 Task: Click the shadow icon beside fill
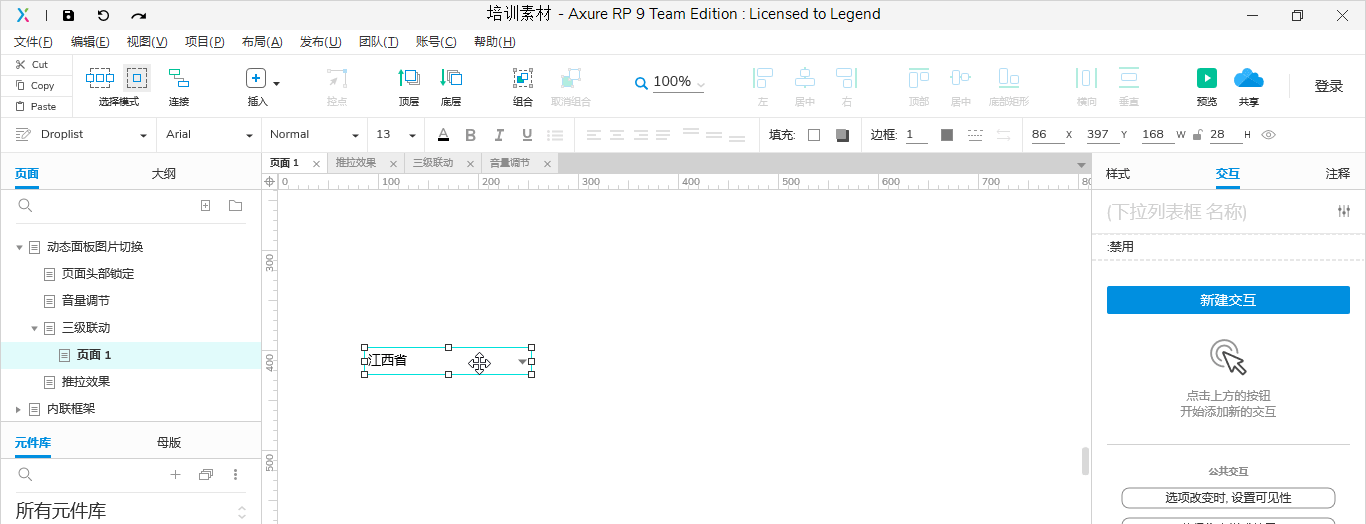point(842,135)
